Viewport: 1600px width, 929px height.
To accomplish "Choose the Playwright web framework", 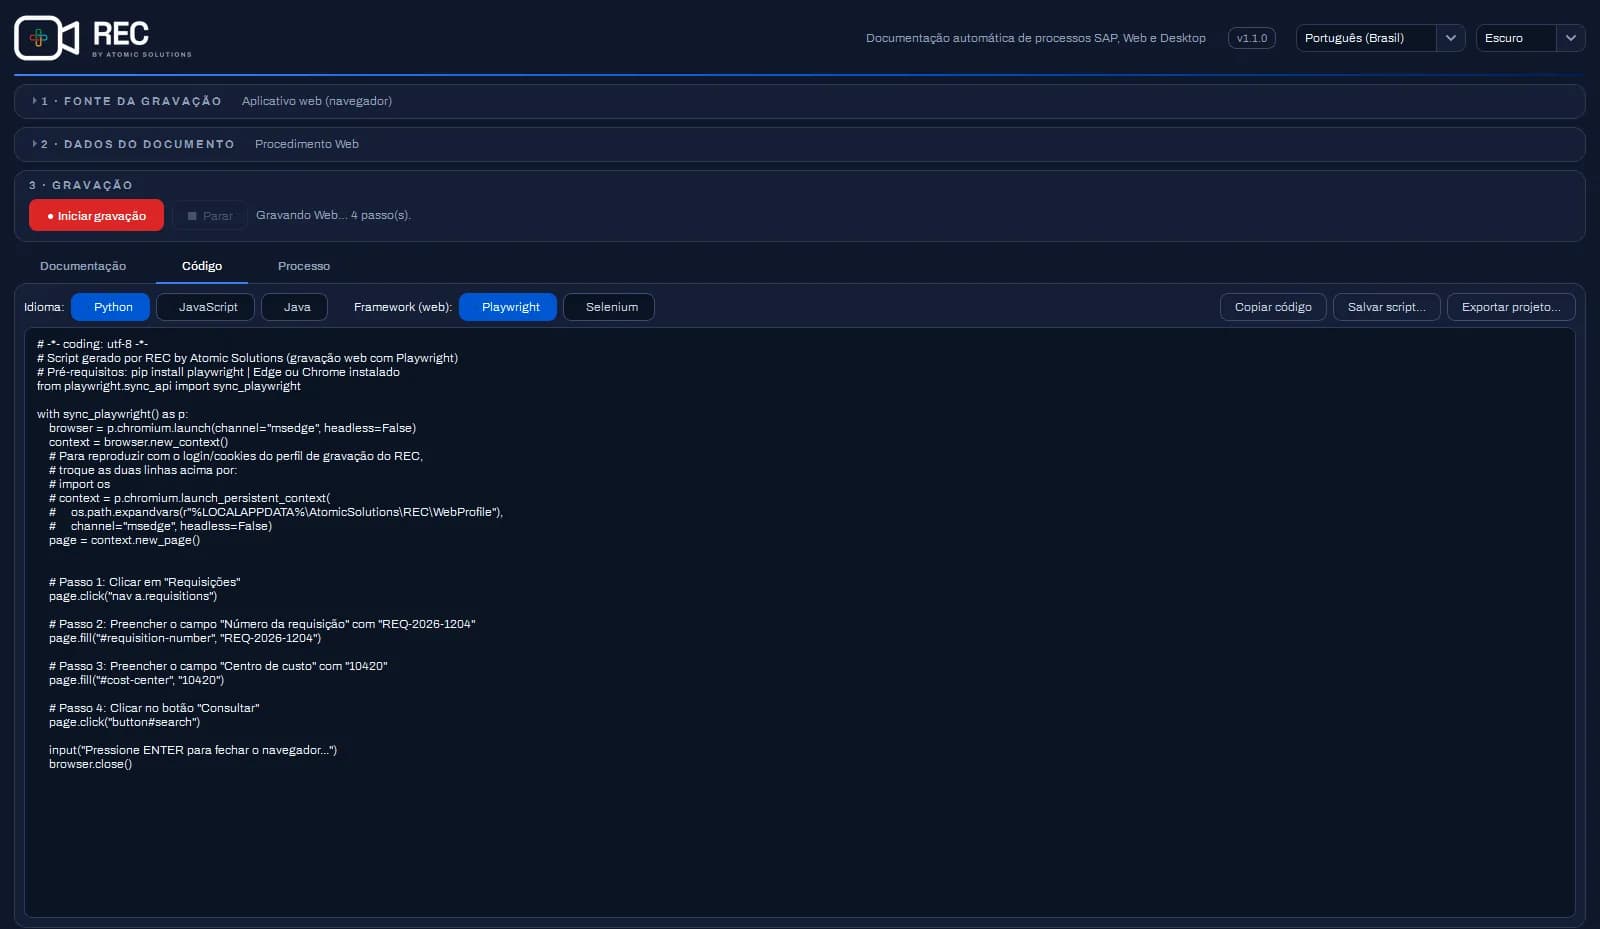I will [x=508, y=307].
